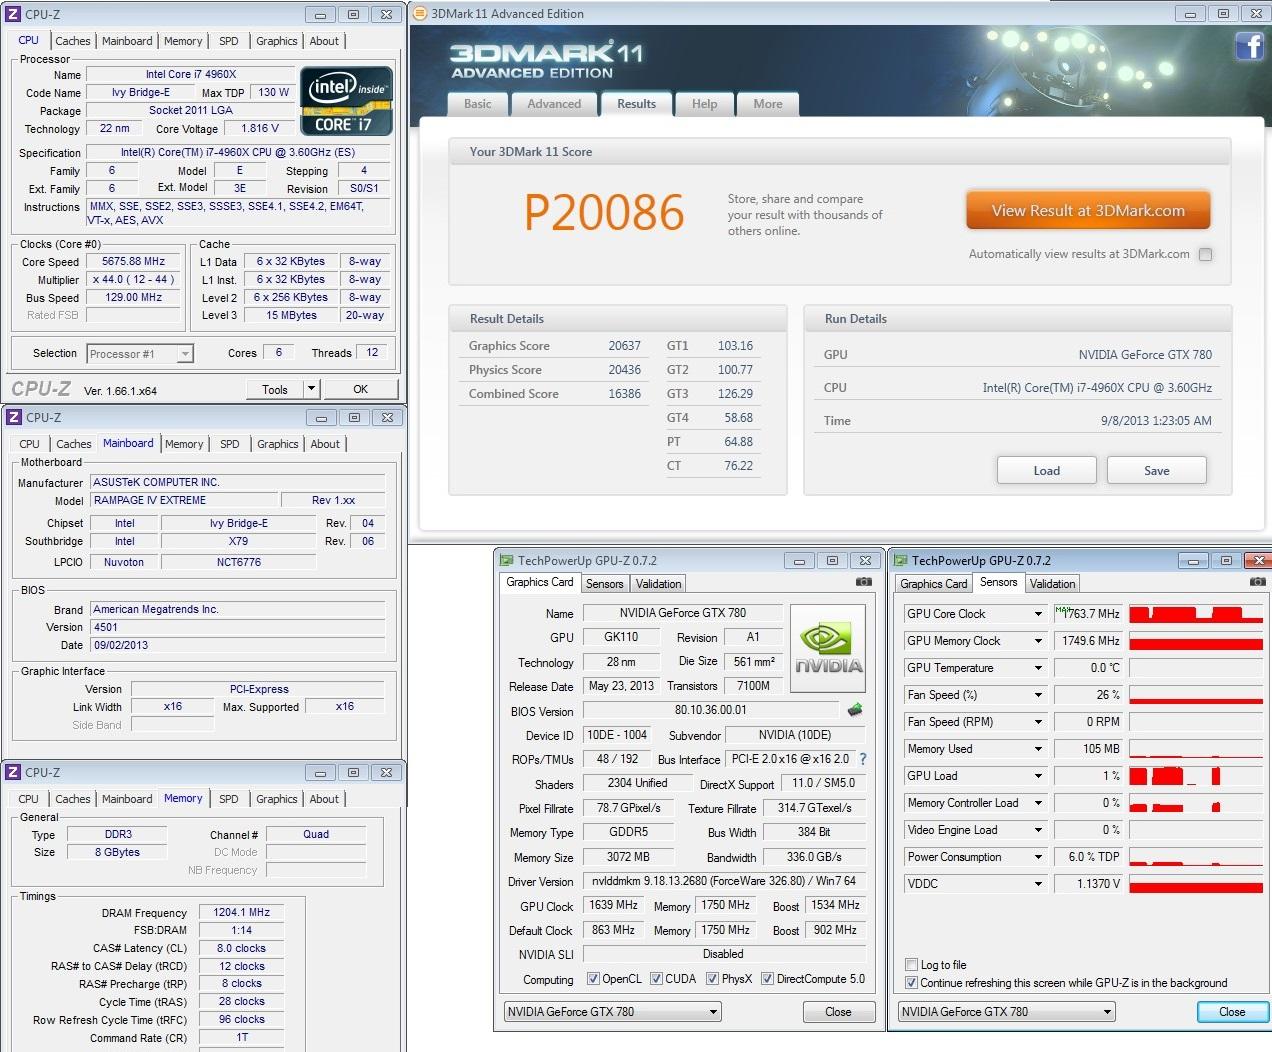Click the CPU-Z title icon of Memory window
Image resolution: width=1272 pixels, height=1052 pixels.
pos(14,772)
